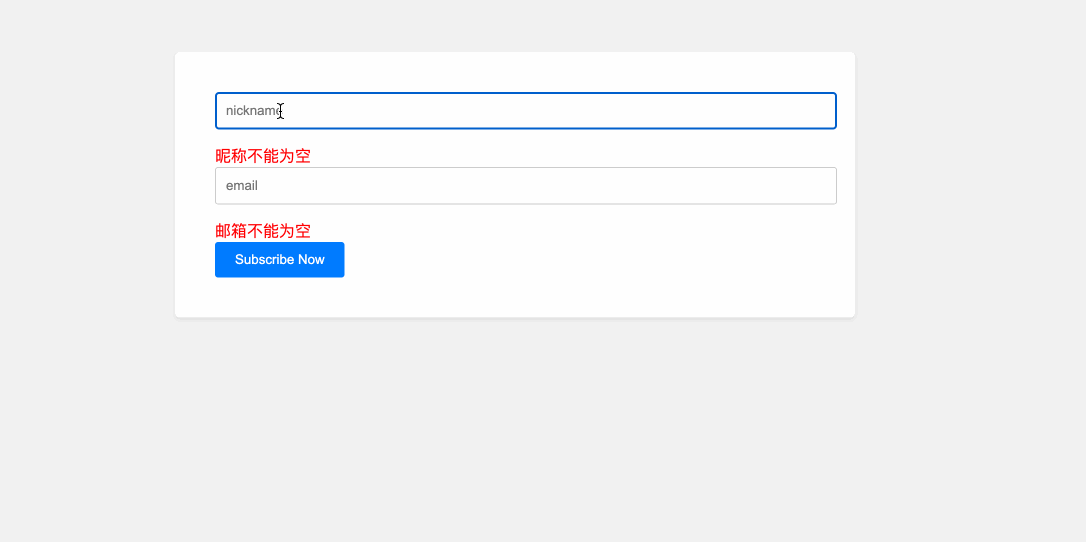Click the 'email' placeholder text
Viewport: 1086px width, 542px height.
(242, 186)
